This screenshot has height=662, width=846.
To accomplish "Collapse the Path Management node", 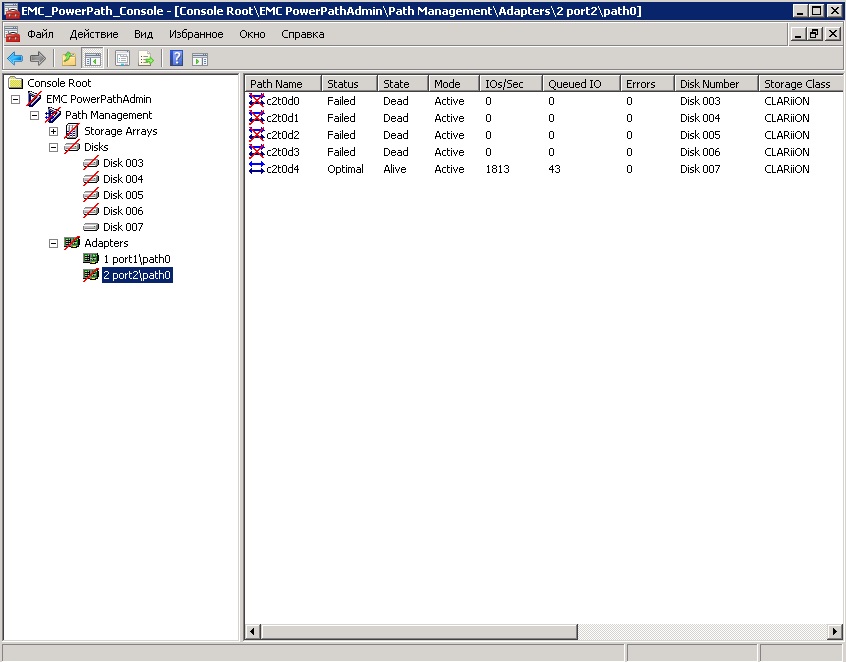I will tap(35, 115).
